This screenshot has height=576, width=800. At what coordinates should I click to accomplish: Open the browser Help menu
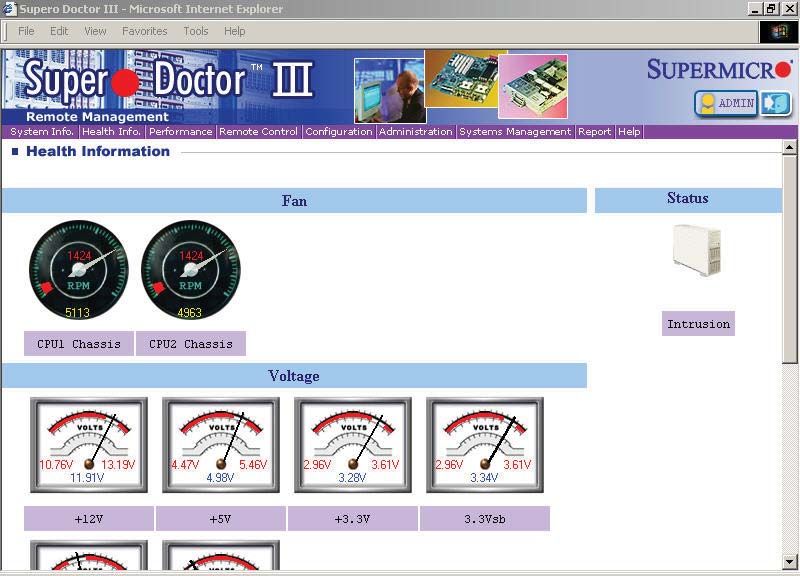(x=234, y=32)
